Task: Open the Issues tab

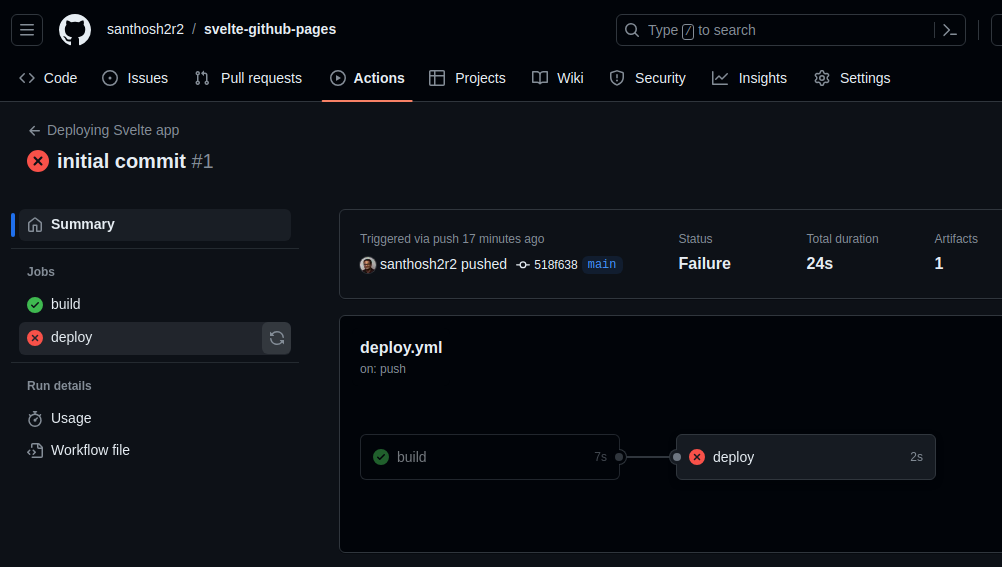Action: pos(135,78)
